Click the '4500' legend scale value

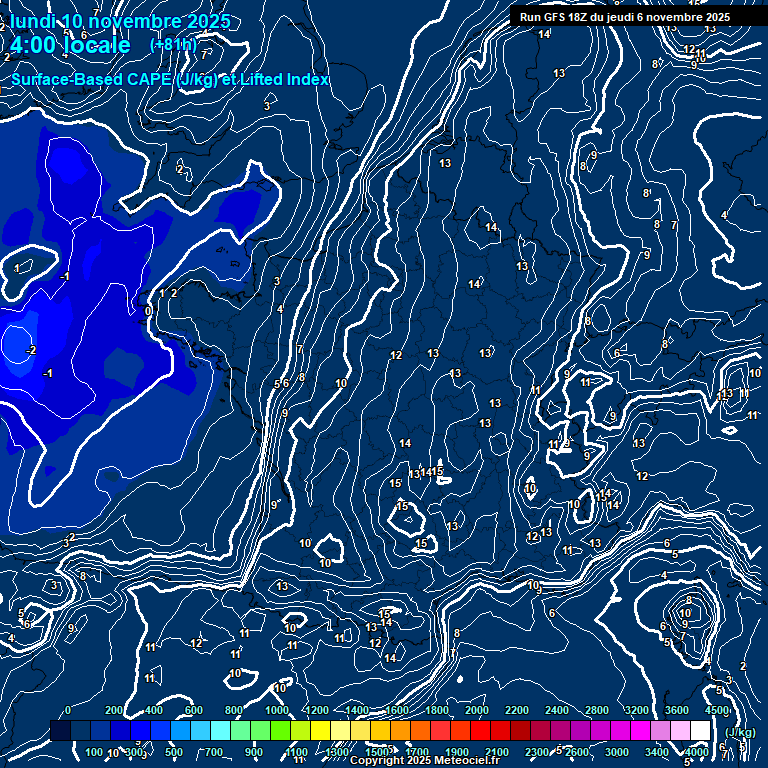[x=717, y=710]
